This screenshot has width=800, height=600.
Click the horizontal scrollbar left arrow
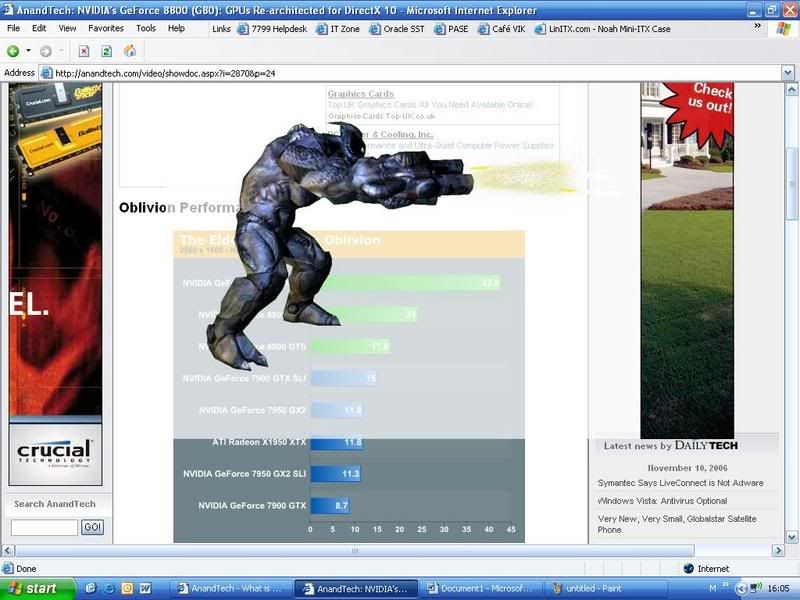coord(8,551)
